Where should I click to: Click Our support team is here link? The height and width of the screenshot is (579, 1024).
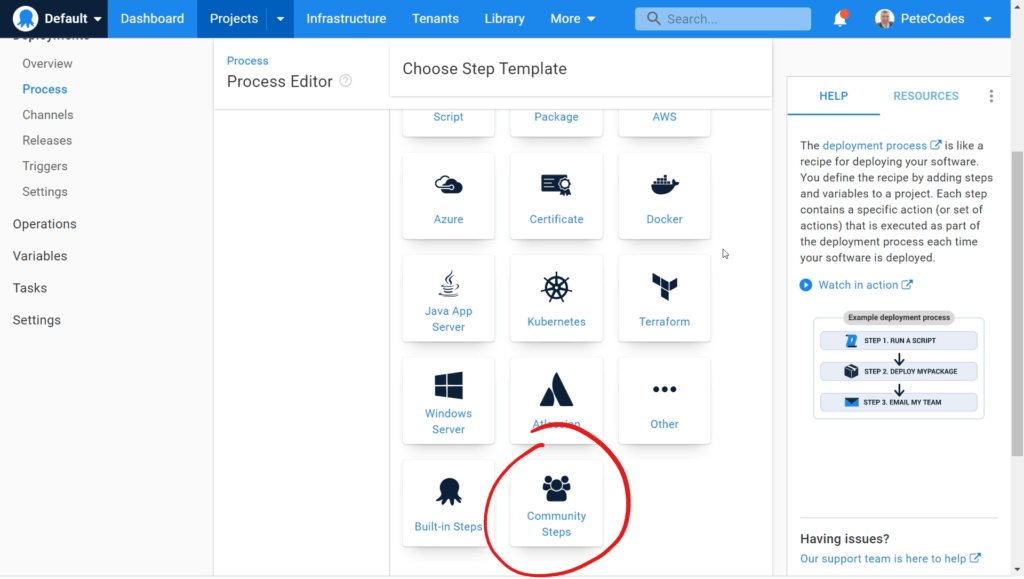pyautogui.click(x=890, y=559)
